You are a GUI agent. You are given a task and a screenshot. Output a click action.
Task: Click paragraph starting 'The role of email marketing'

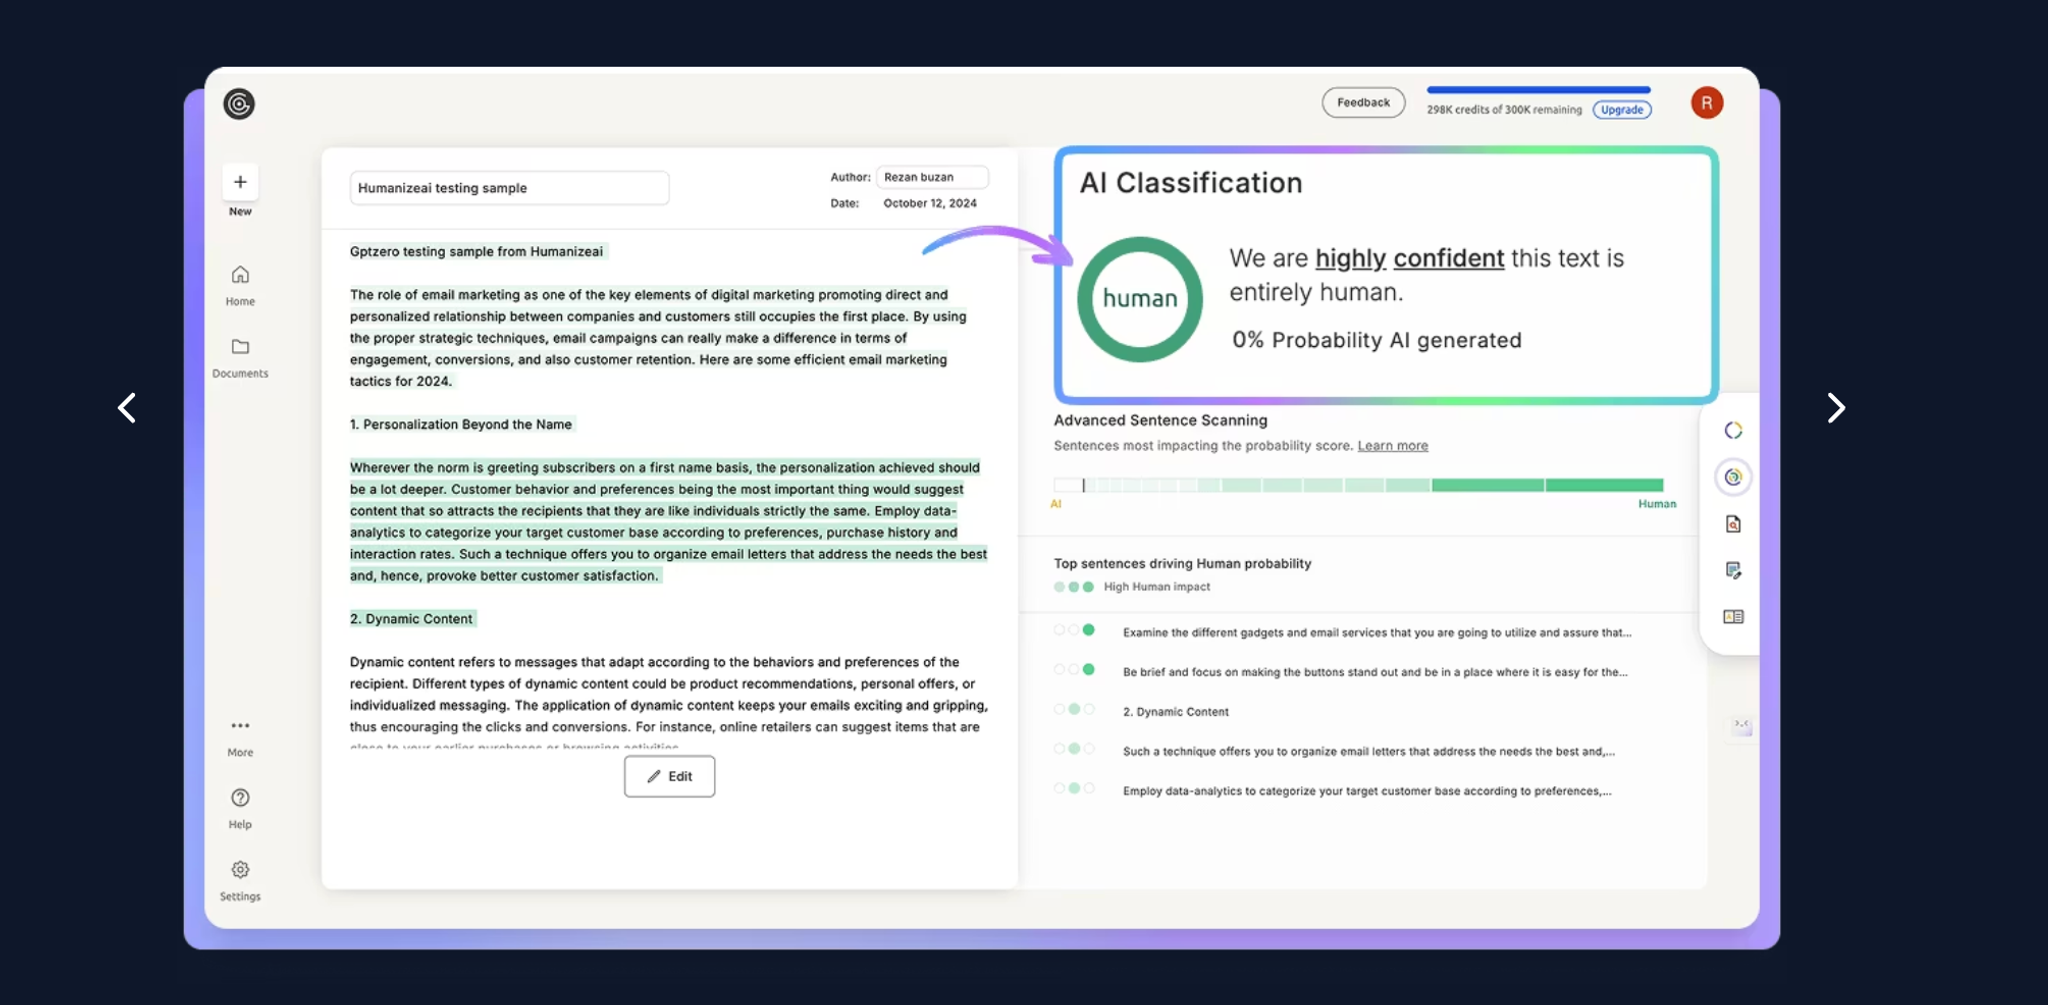(659, 338)
